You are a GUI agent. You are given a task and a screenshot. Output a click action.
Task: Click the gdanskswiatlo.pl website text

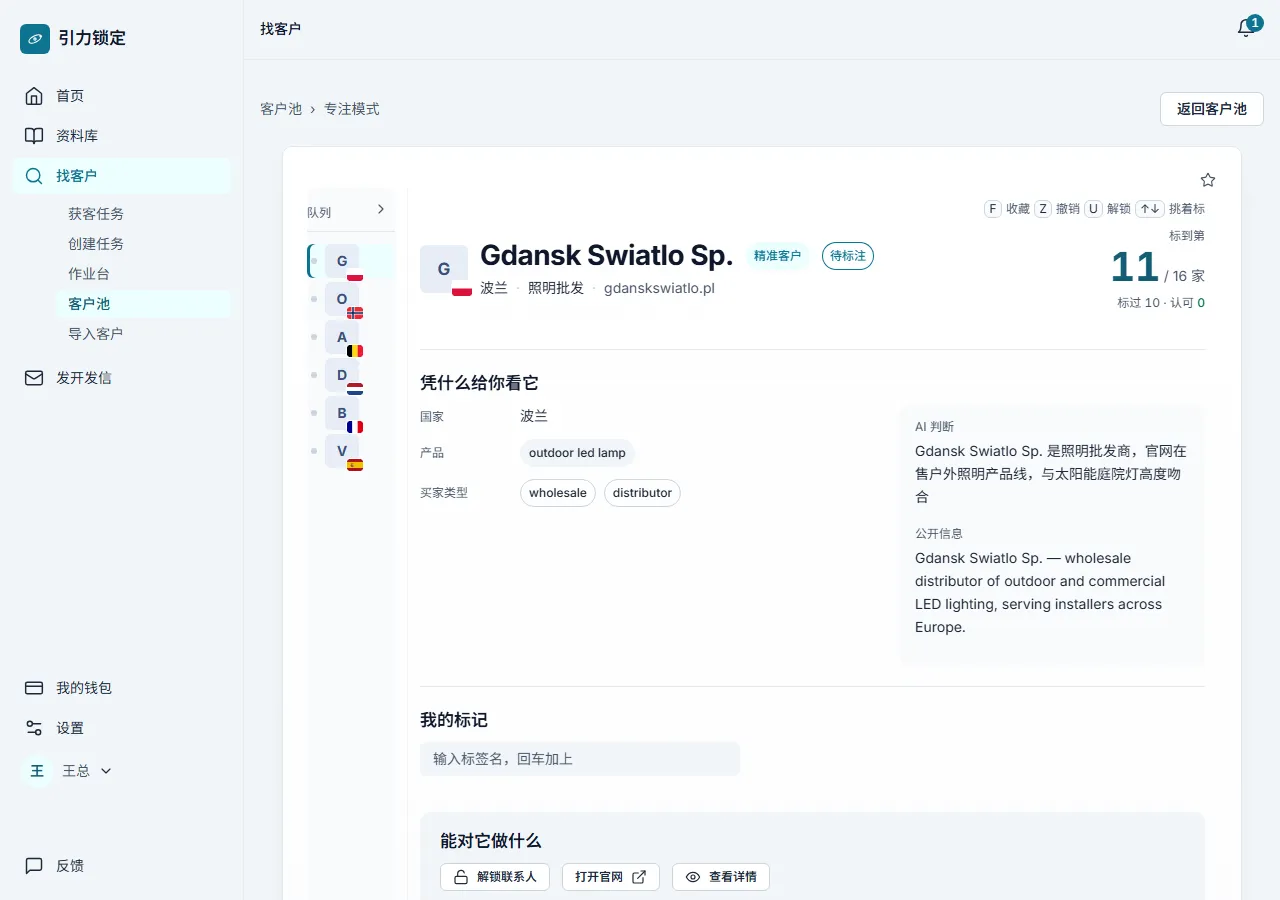[x=659, y=288]
